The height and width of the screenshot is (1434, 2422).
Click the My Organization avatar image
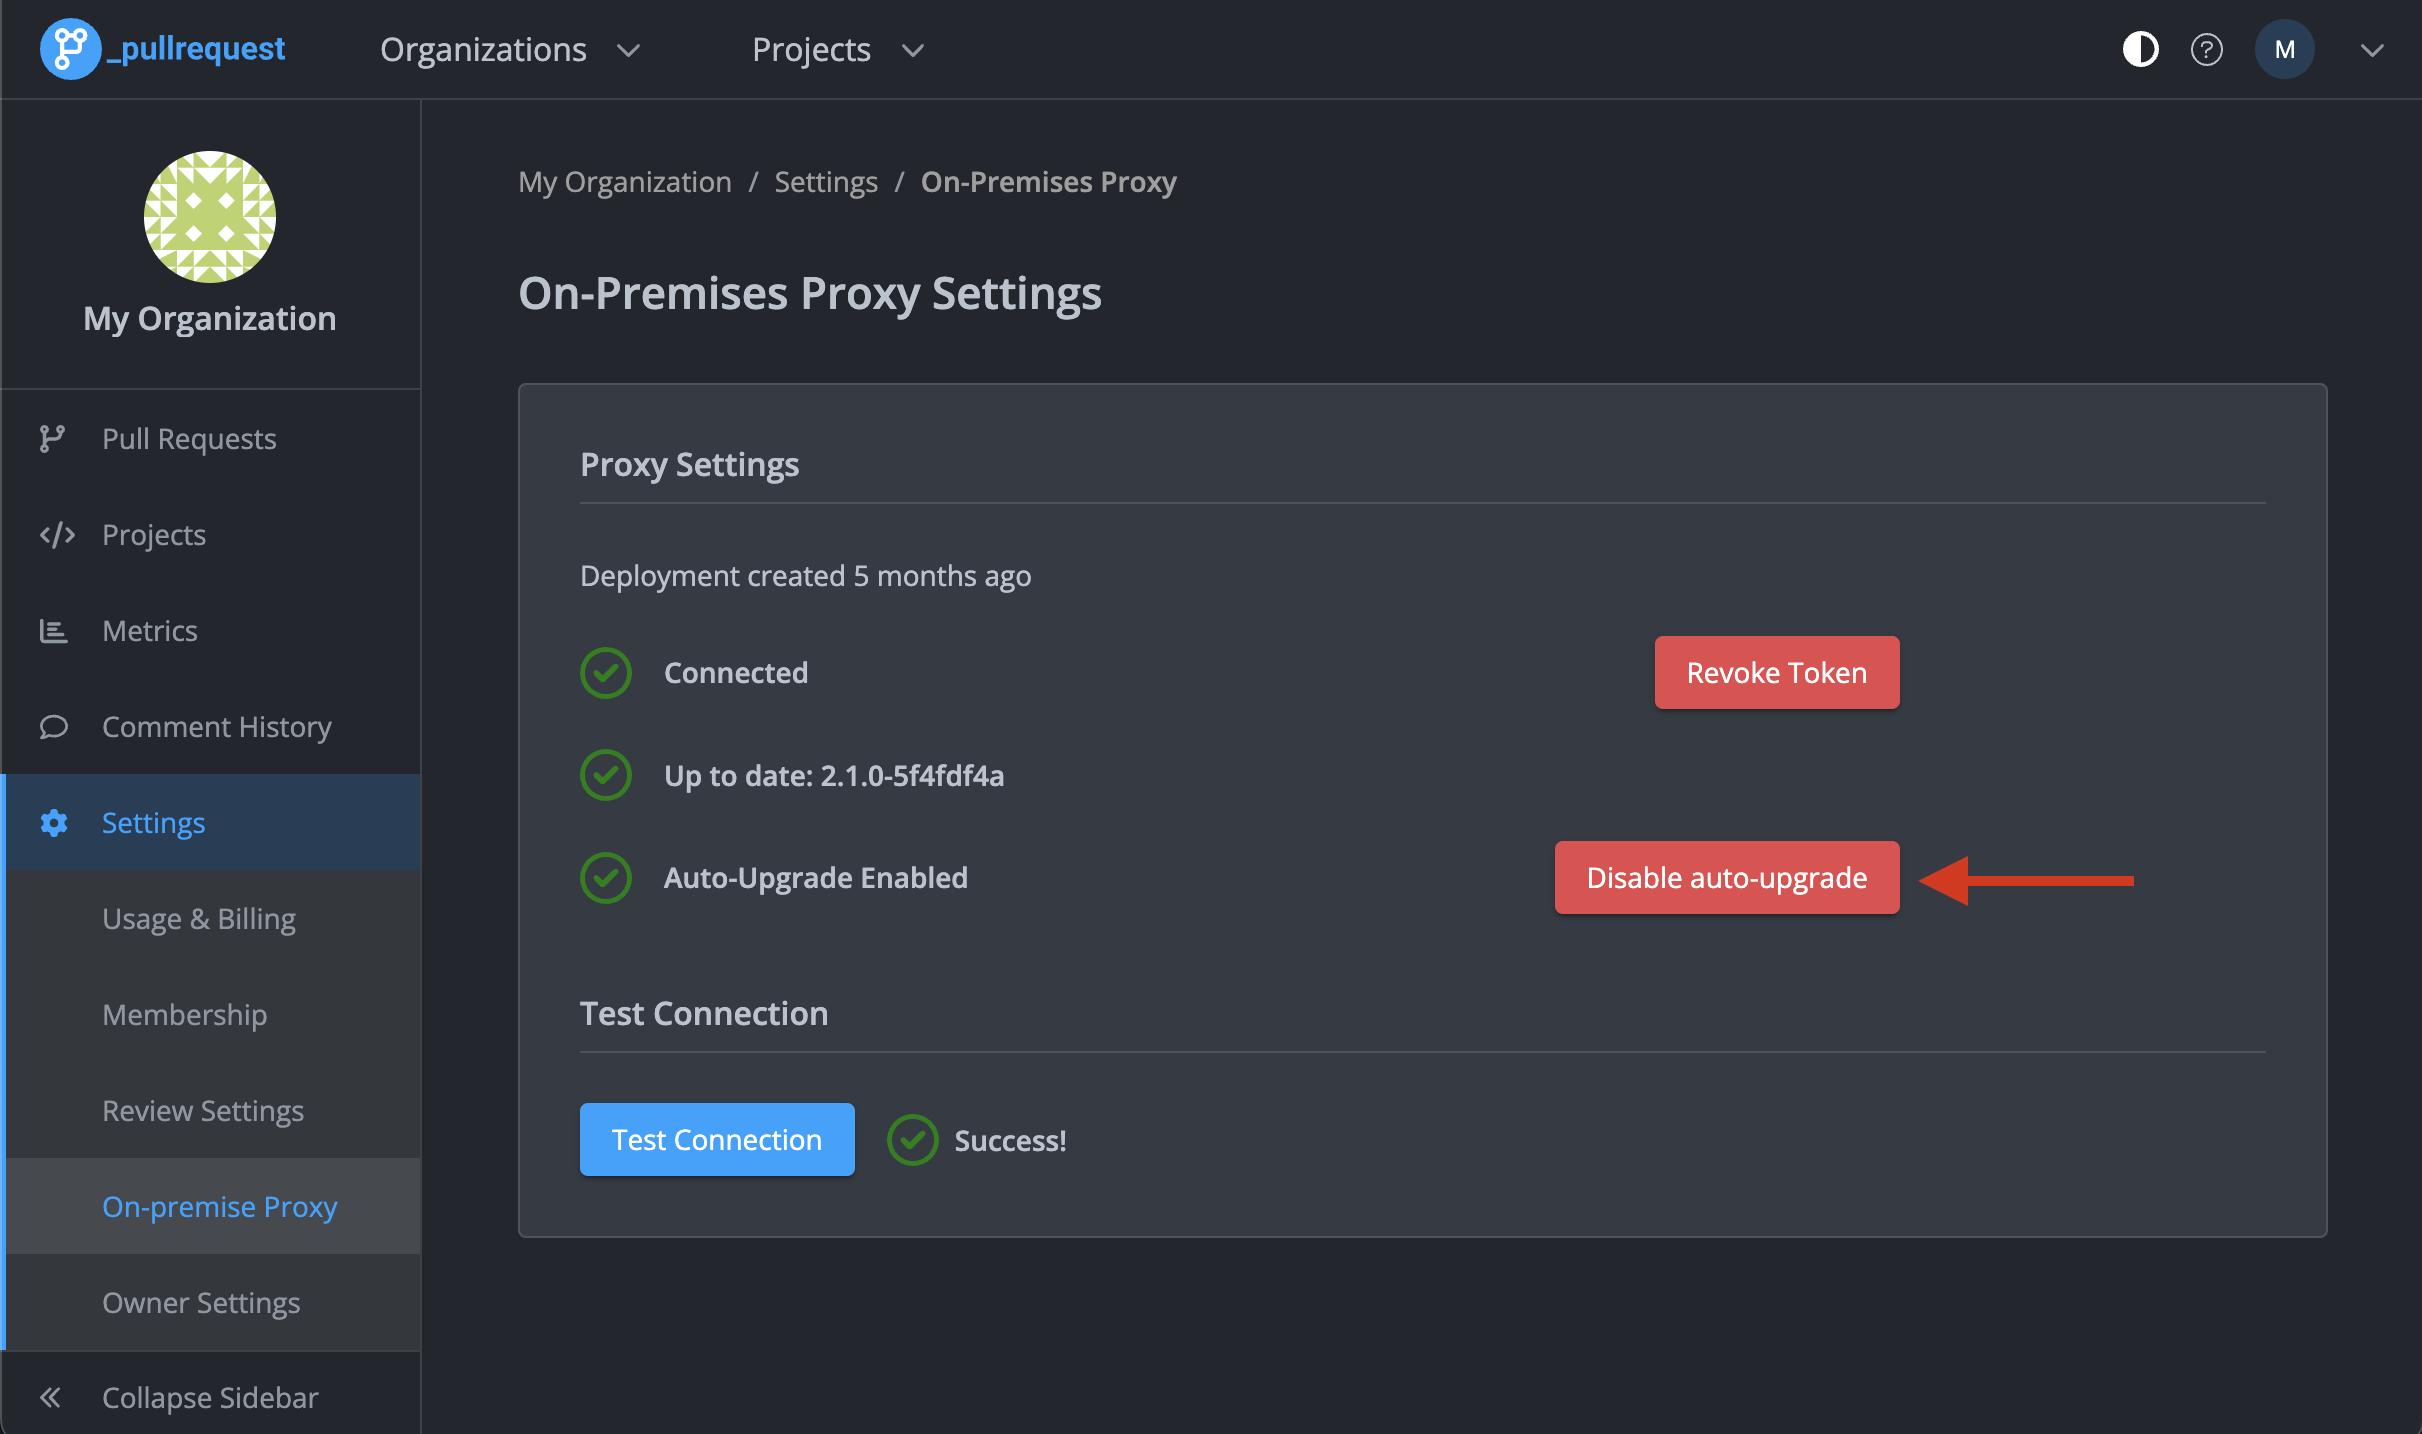click(210, 216)
